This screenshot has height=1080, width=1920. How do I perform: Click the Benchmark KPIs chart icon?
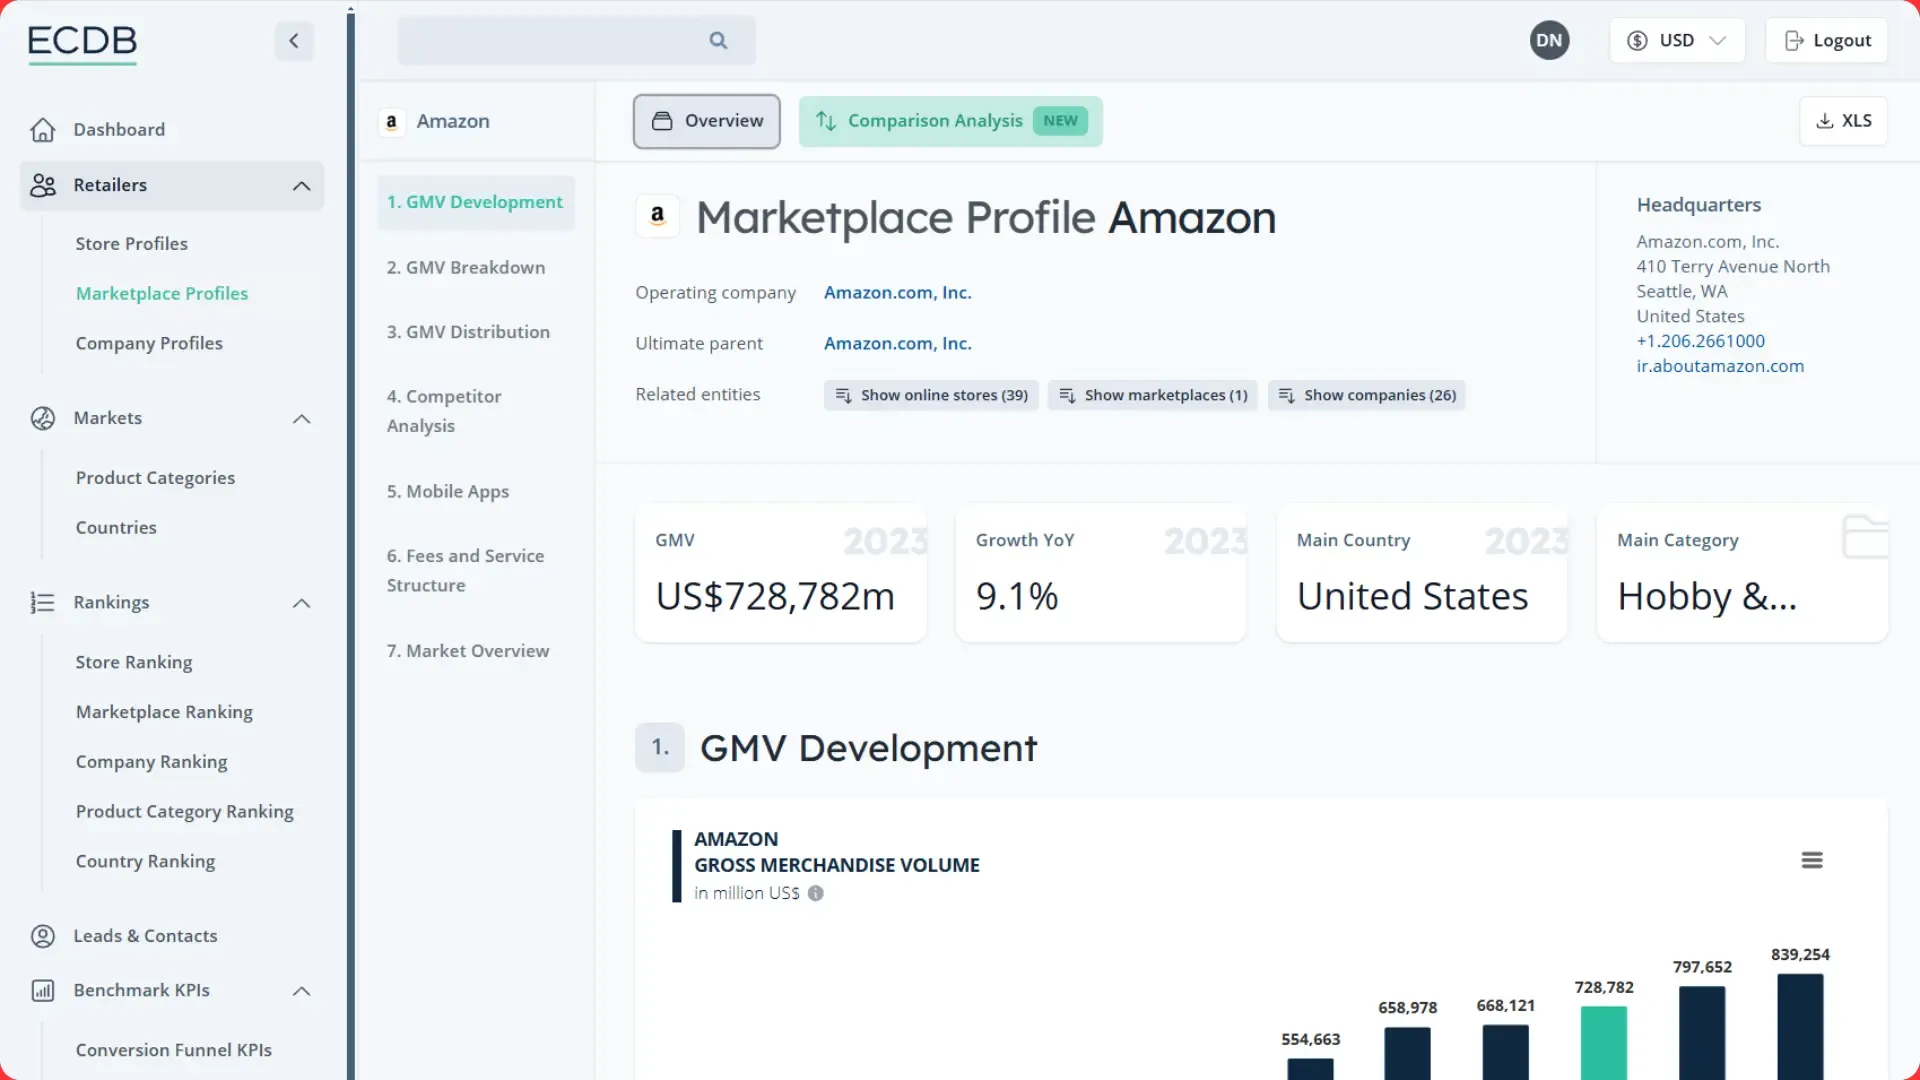(43, 990)
